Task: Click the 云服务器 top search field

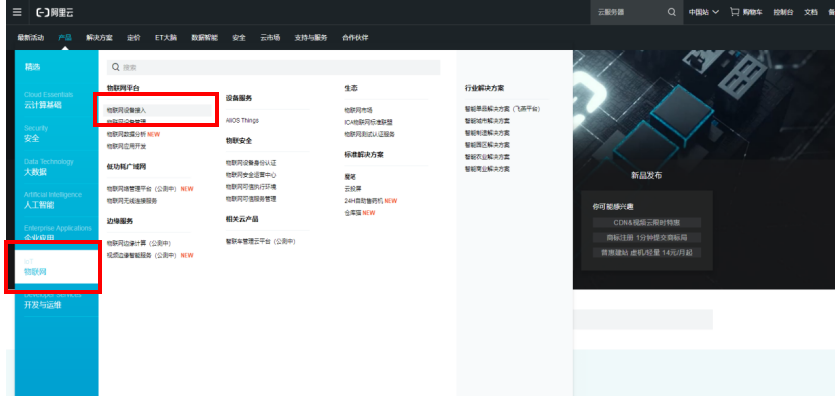Action: click(629, 12)
